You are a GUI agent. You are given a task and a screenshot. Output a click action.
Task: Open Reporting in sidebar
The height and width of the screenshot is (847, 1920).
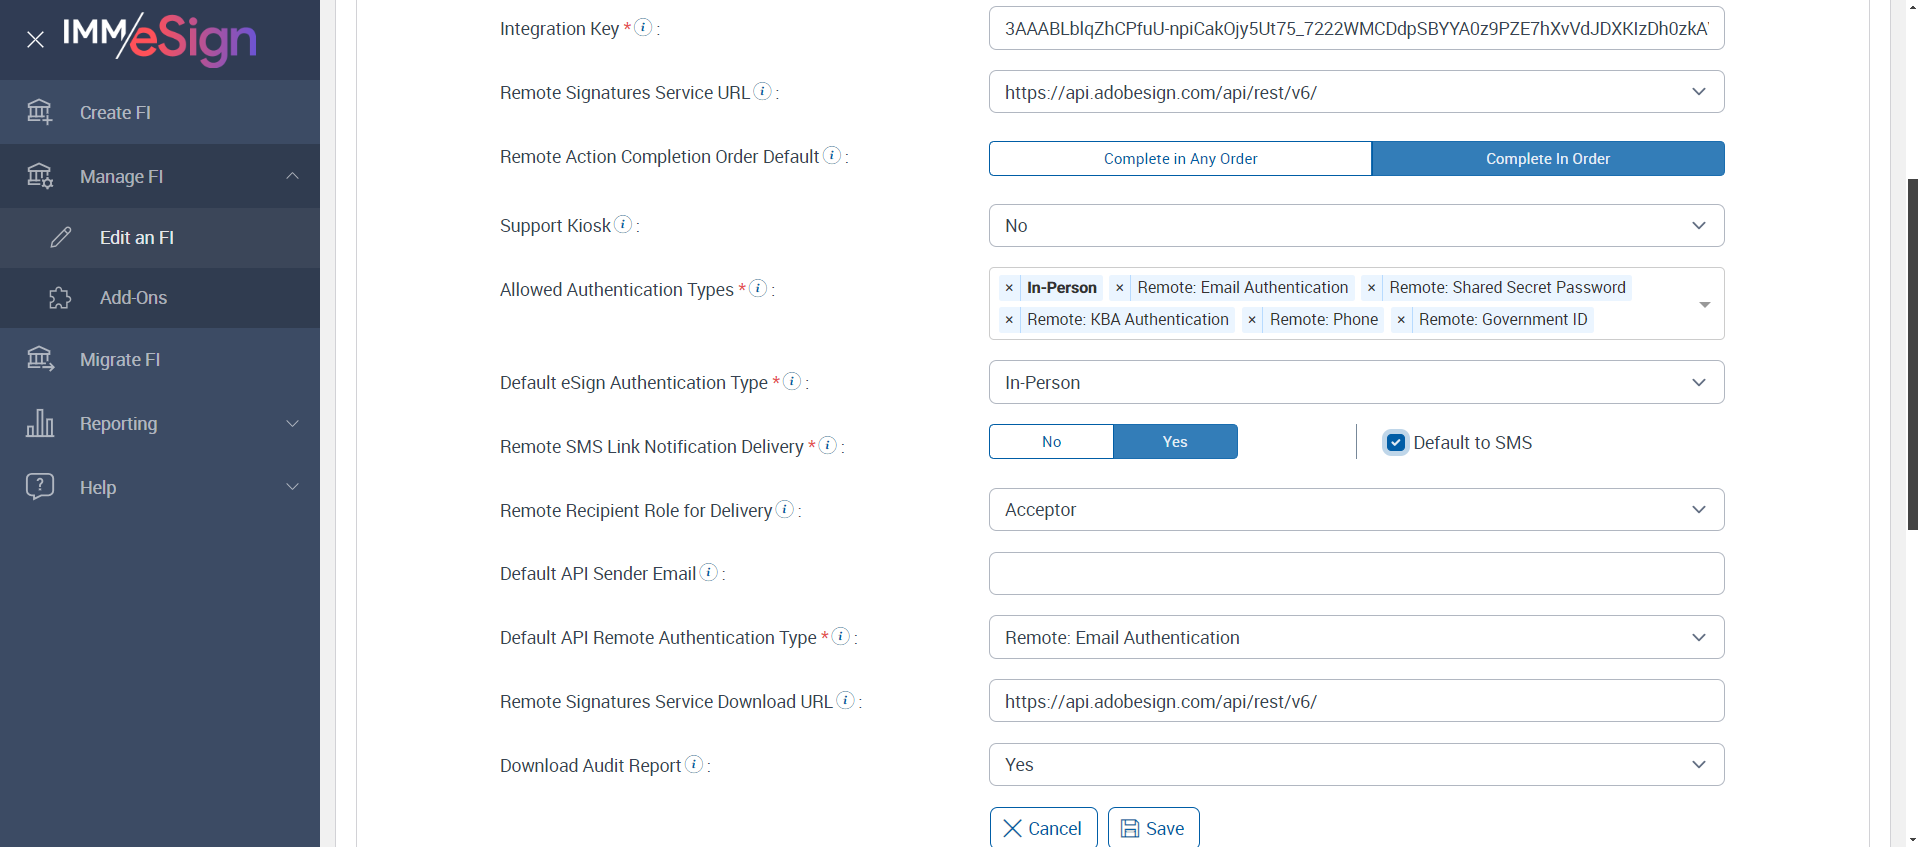pos(160,423)
